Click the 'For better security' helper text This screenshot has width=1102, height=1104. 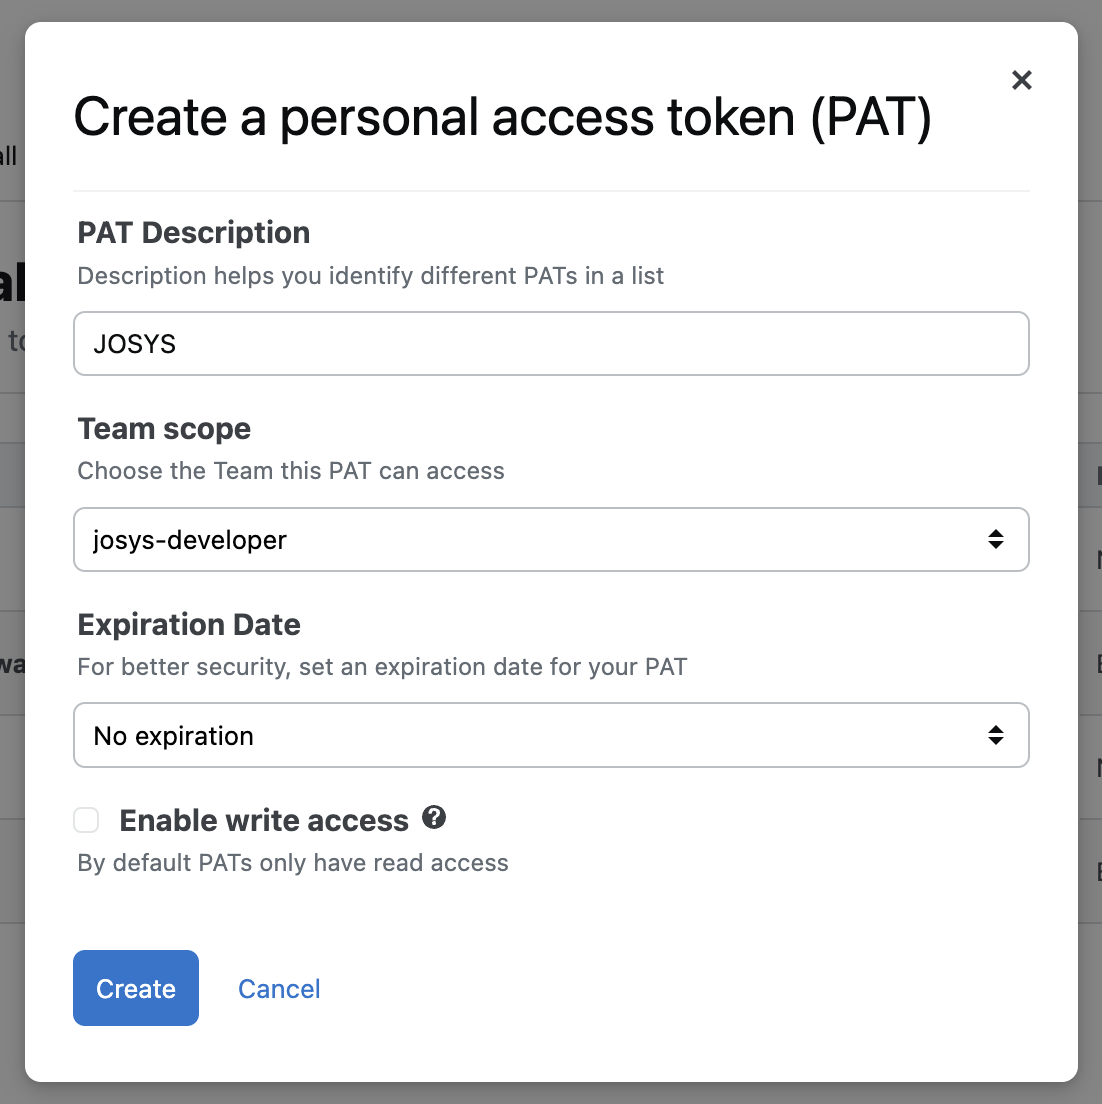coord(382,667)
